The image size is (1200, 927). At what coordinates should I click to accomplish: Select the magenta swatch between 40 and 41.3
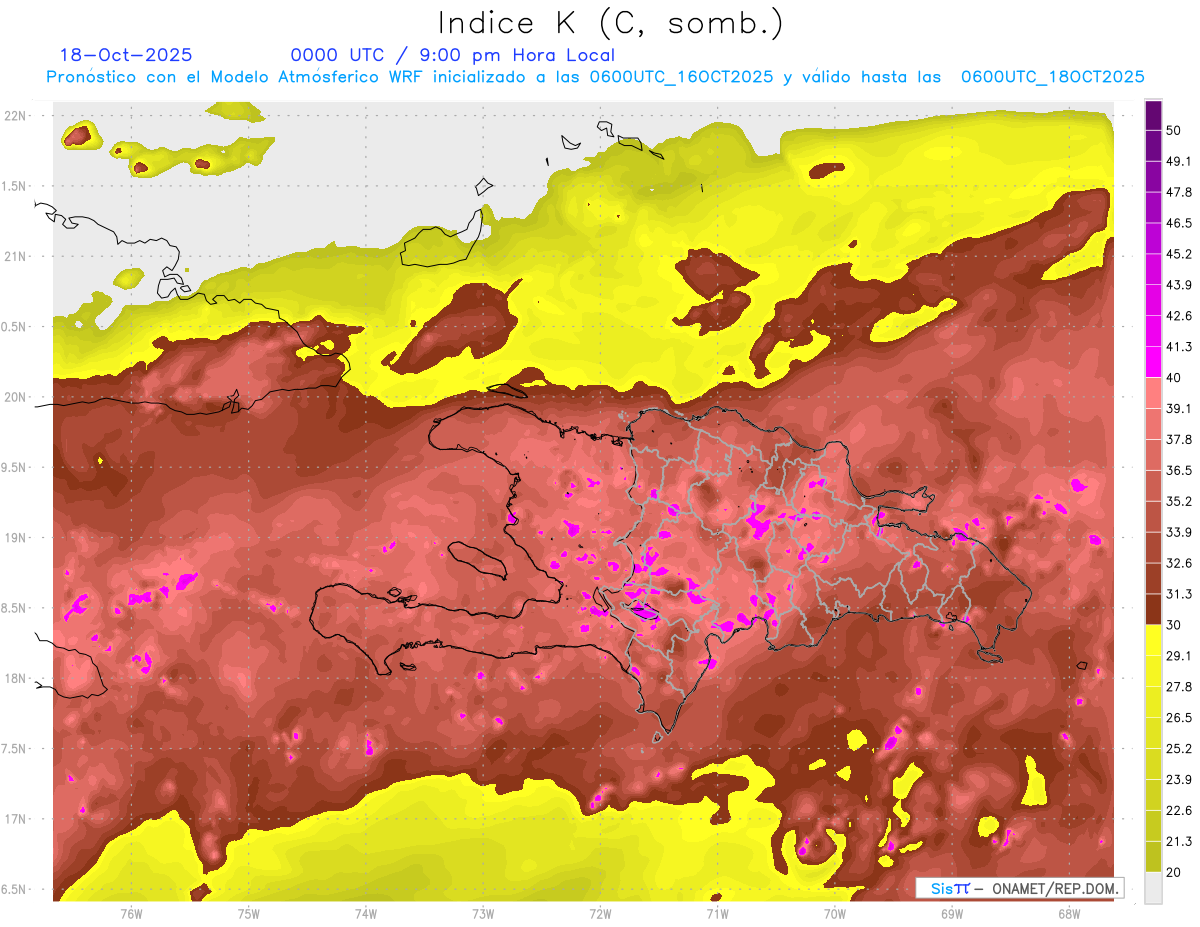[x=1153, y=362]
